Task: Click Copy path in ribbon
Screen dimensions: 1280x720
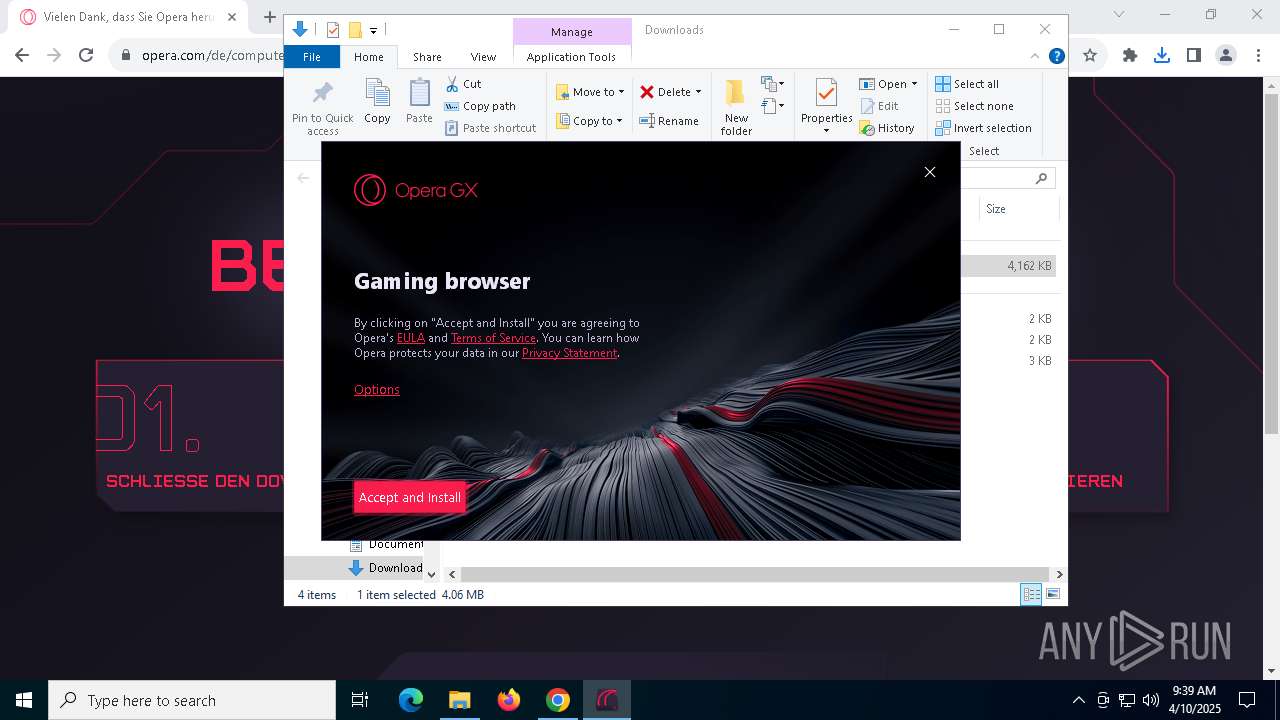Action: click(480, 106)
